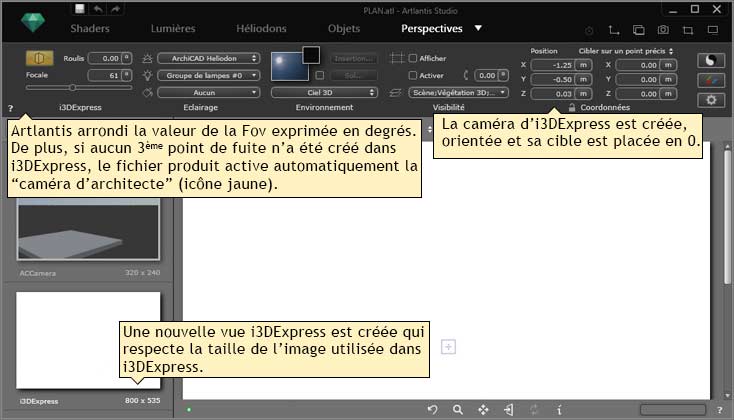Switch to the Perspectives tab

(432, 29)
